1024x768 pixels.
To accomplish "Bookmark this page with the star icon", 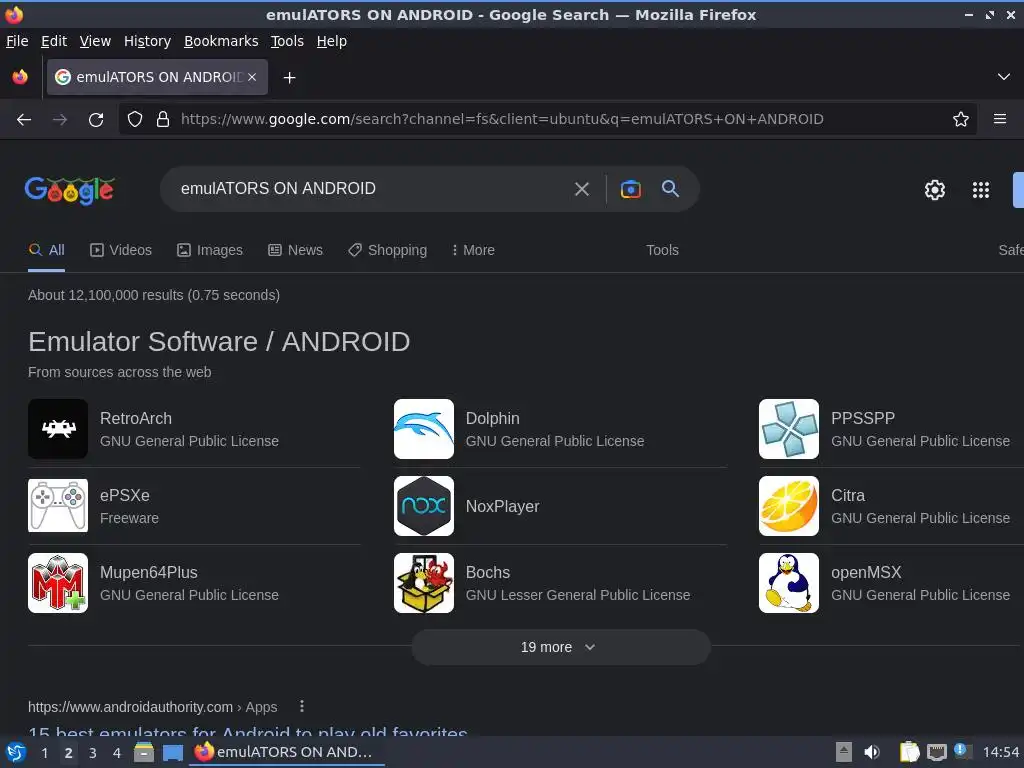I will click(x=960, y=120).
